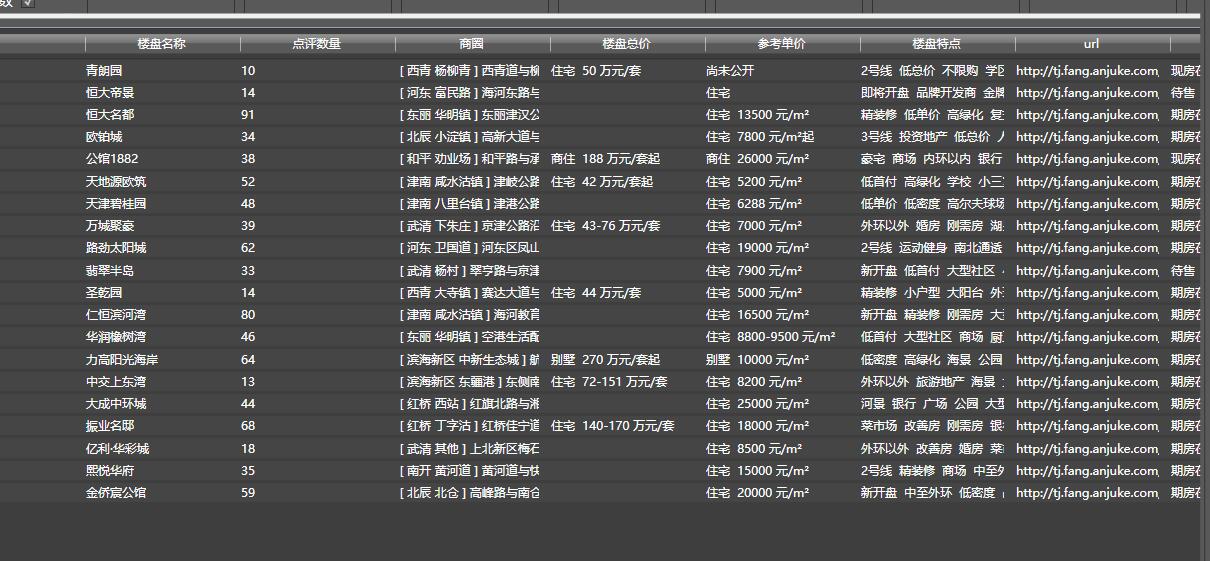
Task: Click total price 住宅 50 万元/套
Action: tap(596, 71)
